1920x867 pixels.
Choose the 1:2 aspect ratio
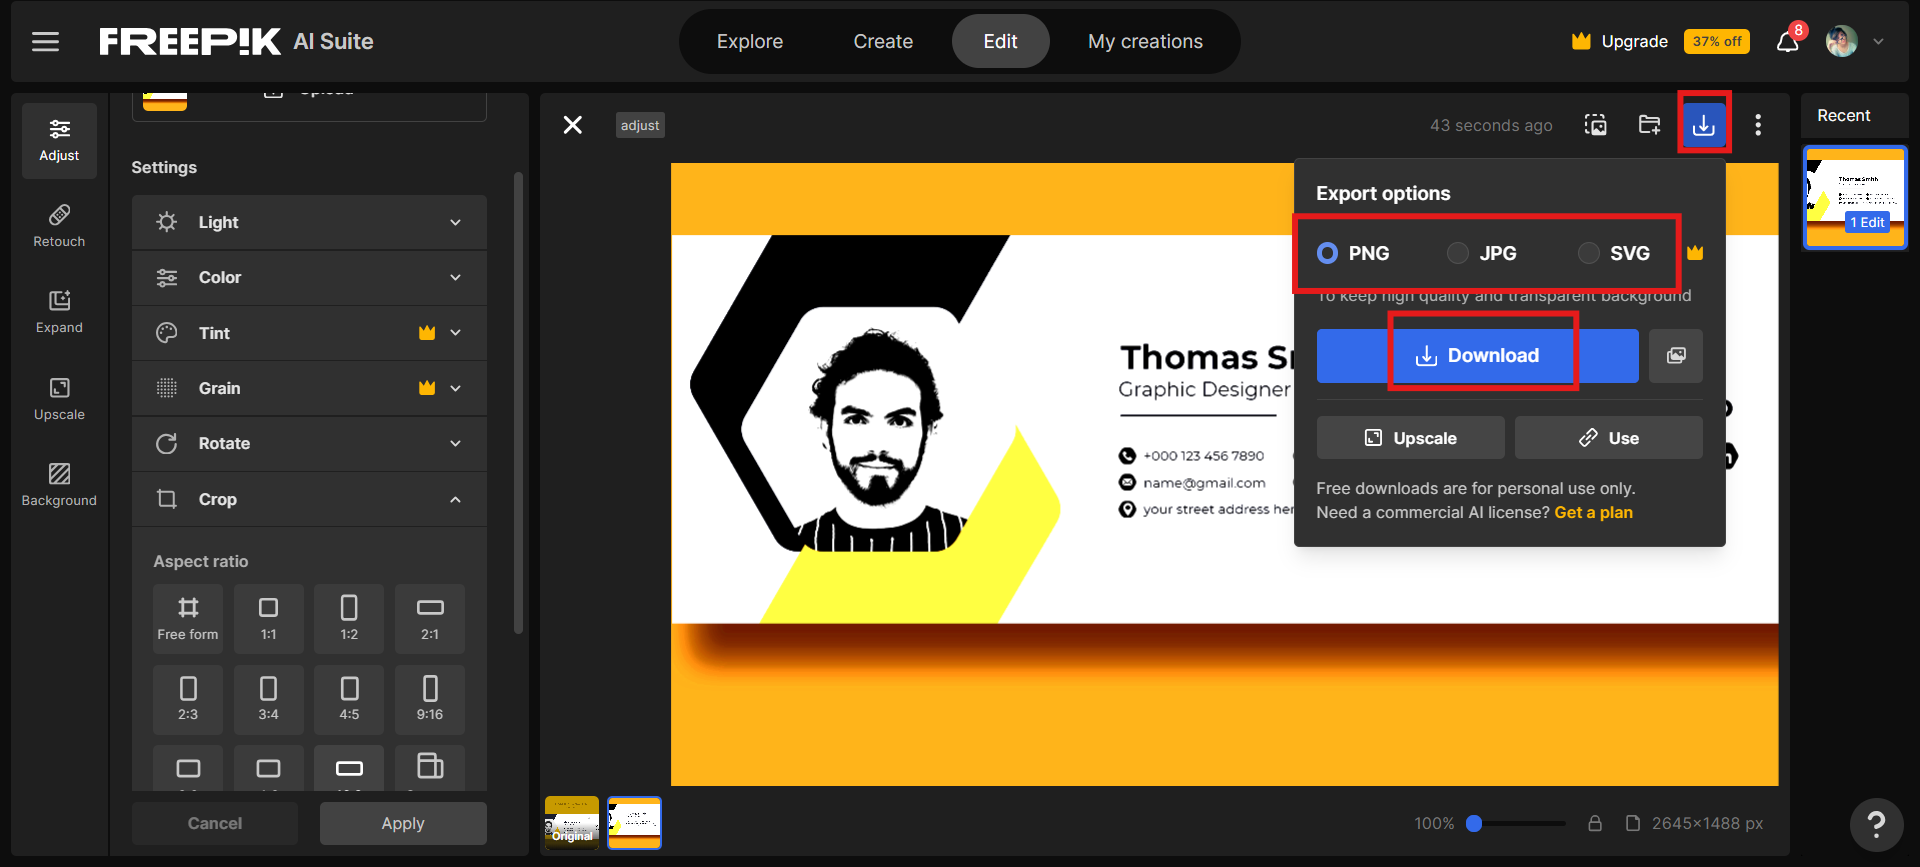tap(349, 619)
